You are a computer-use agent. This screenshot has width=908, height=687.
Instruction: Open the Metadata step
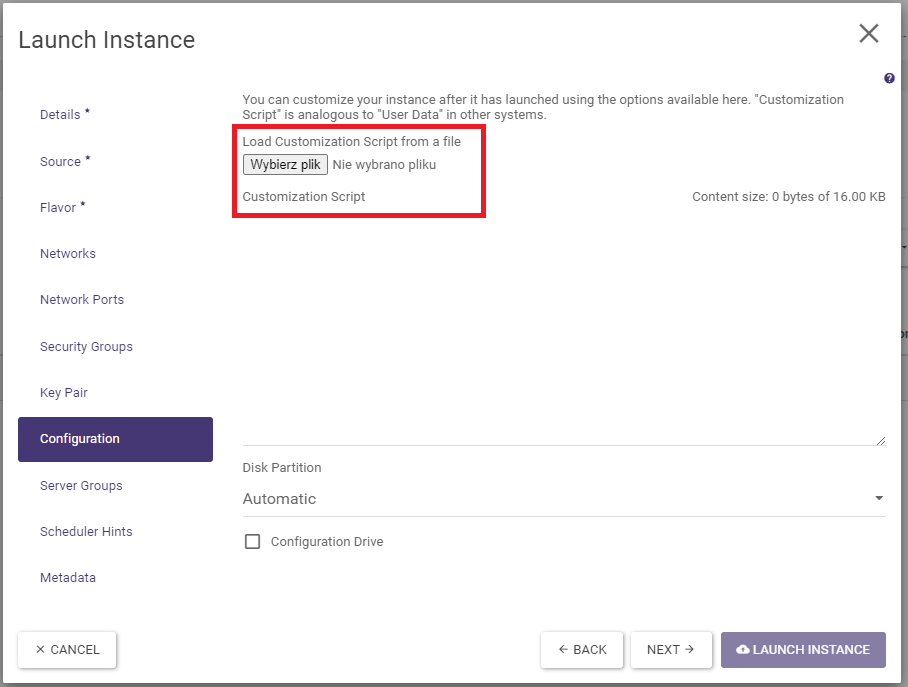[68, 578]
